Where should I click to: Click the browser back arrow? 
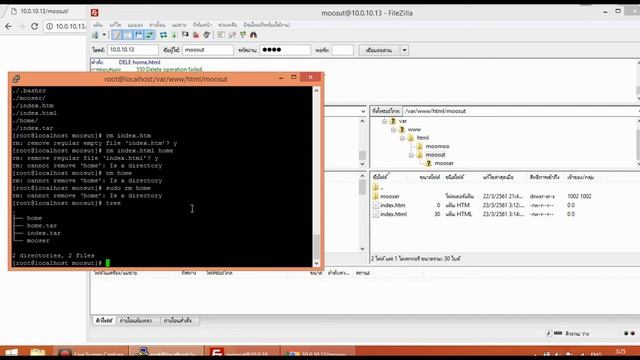[x=8, y=27]
